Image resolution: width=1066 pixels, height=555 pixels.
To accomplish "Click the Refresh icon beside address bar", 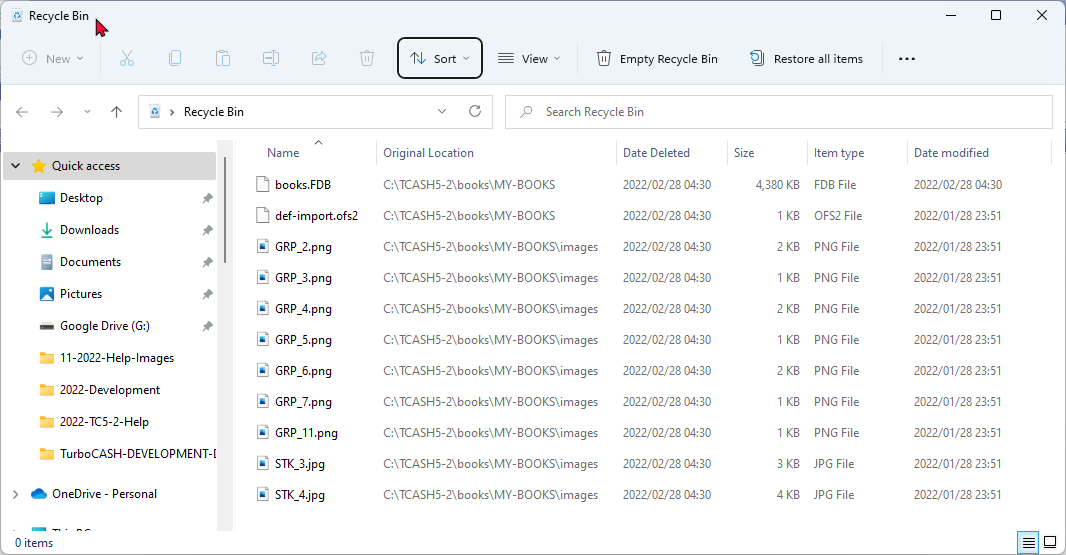I will 475,112.
